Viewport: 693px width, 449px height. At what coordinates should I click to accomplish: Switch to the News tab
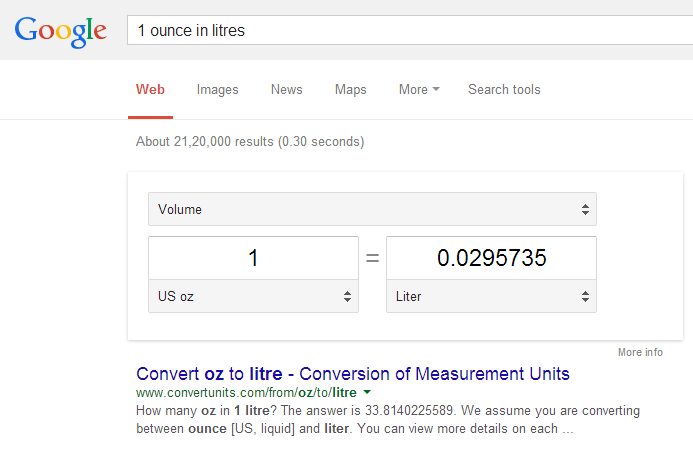tap(286, 89)
